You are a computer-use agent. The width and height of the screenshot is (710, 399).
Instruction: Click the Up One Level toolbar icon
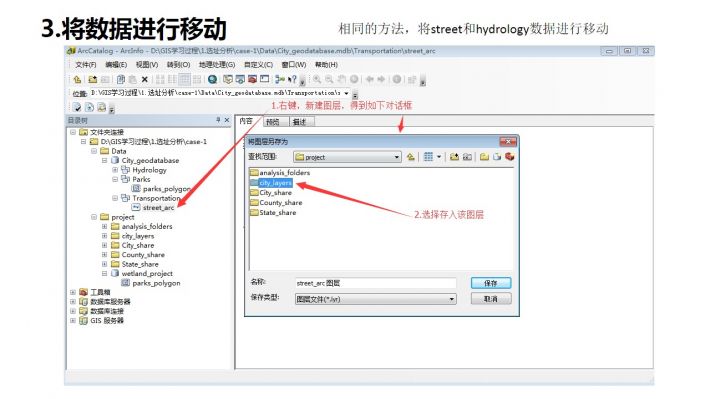77,79
